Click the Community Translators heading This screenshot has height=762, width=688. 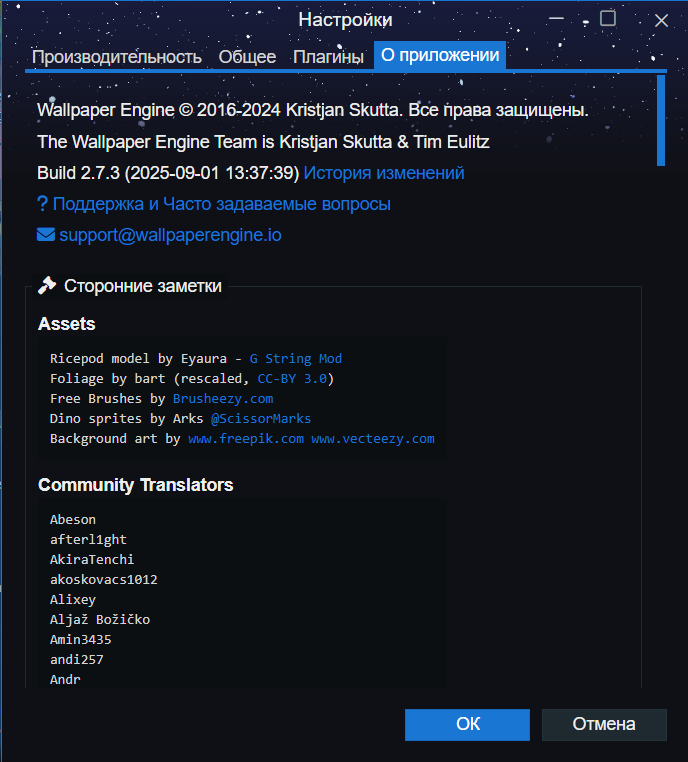(x=136, y=485)
